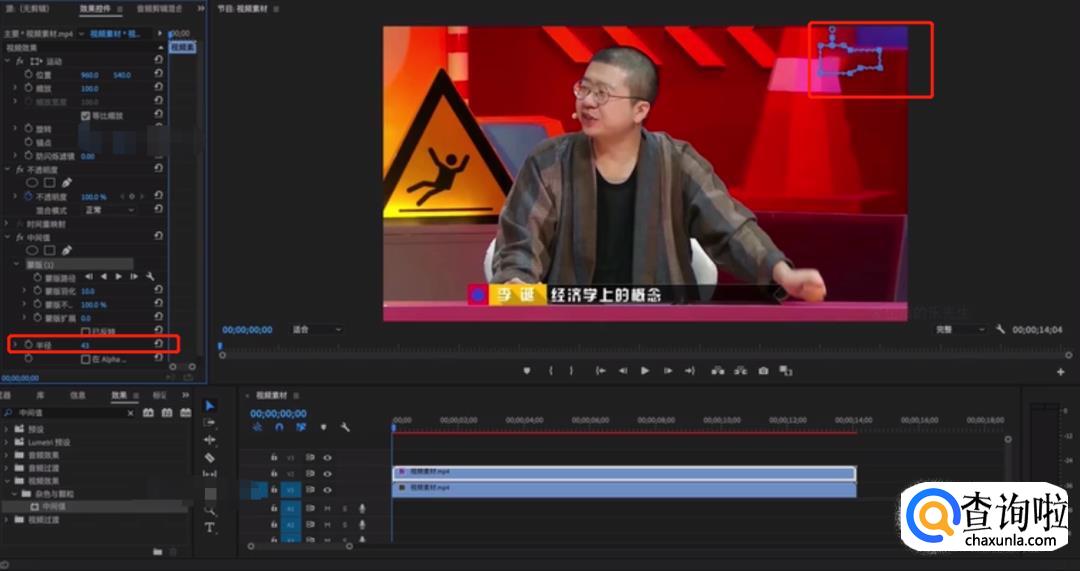Add marker in the Program monitor

tap(527, 371)
